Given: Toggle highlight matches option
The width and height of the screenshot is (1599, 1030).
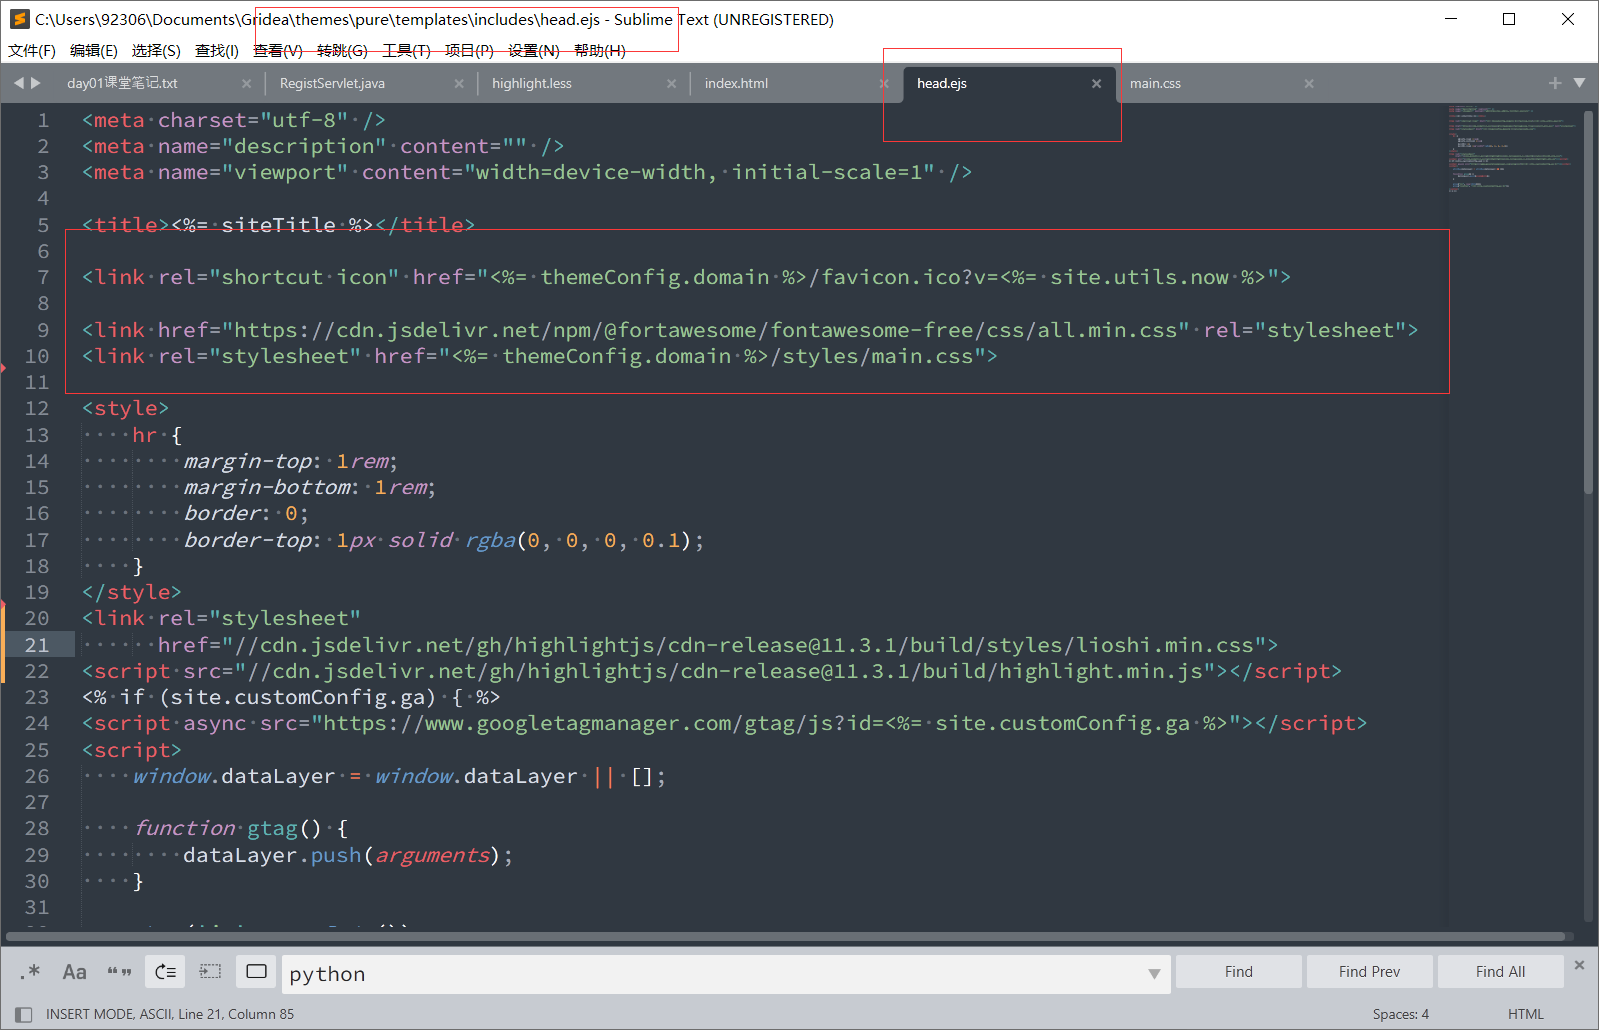Looking at the screenshot, I should pos(256,971).
